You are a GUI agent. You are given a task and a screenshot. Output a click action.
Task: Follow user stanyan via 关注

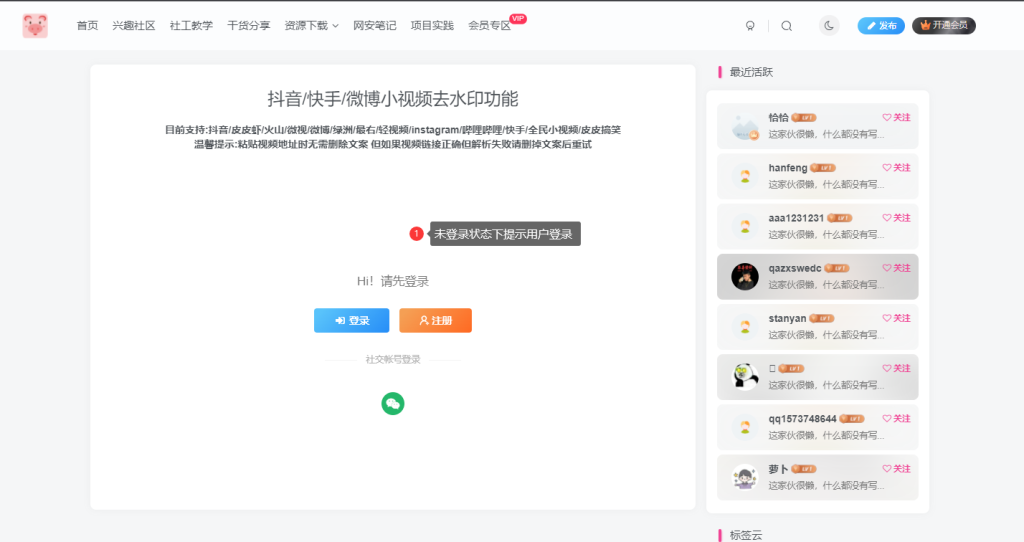pyautogui.click(x=897, y=318)
